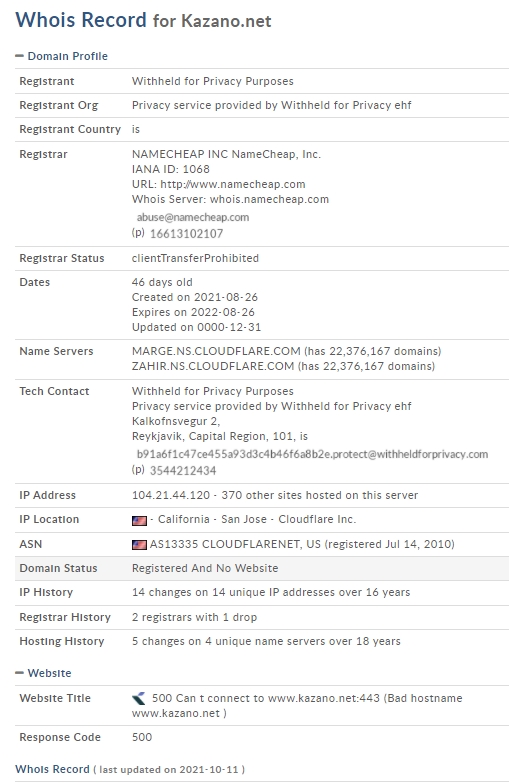Click the US flag icon beside AS13335

coord(139,545)
